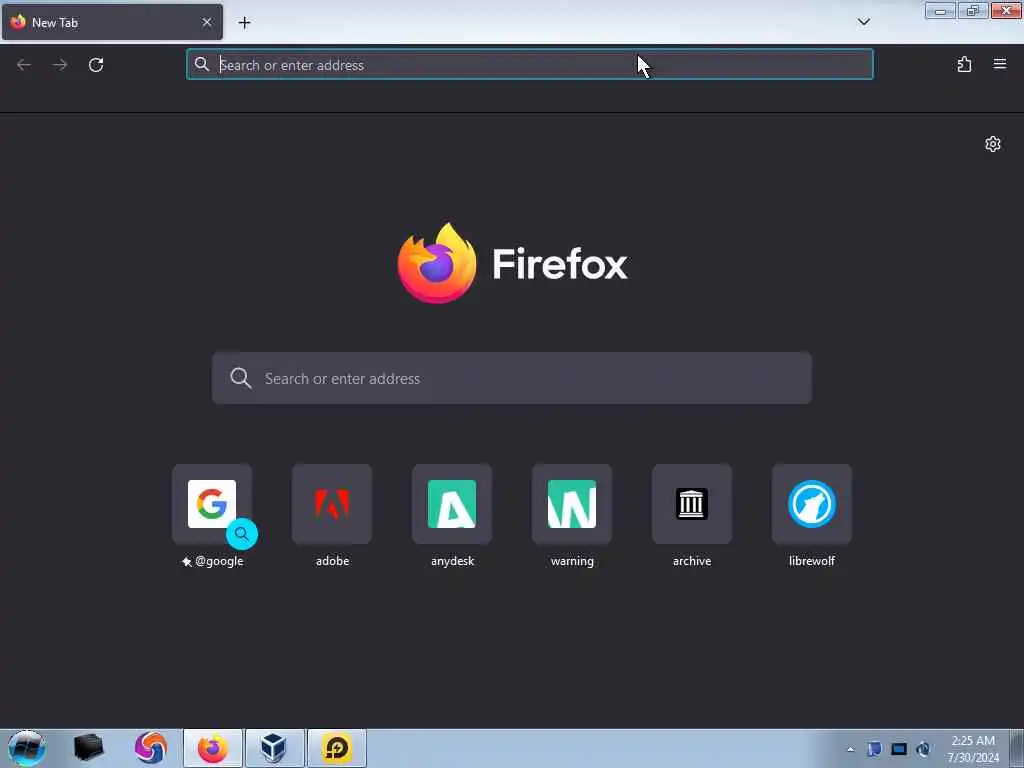Click the round blue icon in the system tray

pyautogui.click(x=923, y=749)
